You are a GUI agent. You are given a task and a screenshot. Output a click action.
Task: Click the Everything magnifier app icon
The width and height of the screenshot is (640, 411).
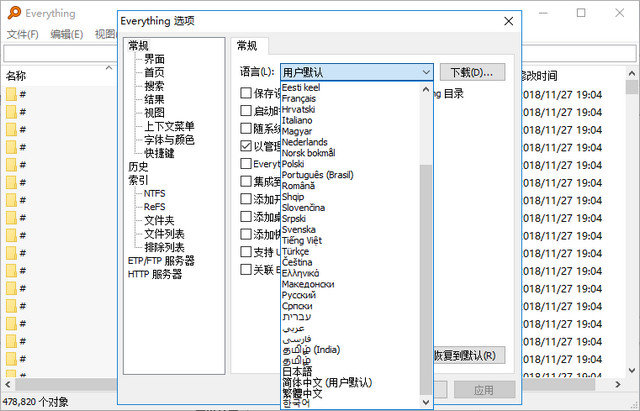14,12
